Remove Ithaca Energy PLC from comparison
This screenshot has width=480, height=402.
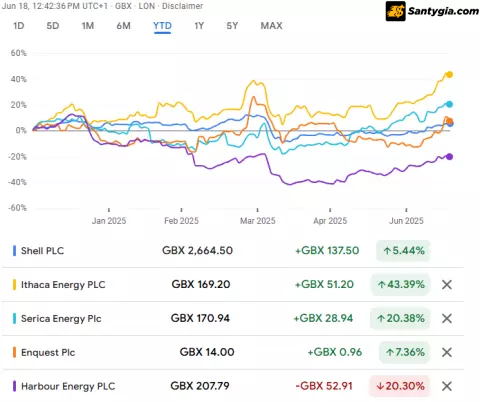(447, 285)
